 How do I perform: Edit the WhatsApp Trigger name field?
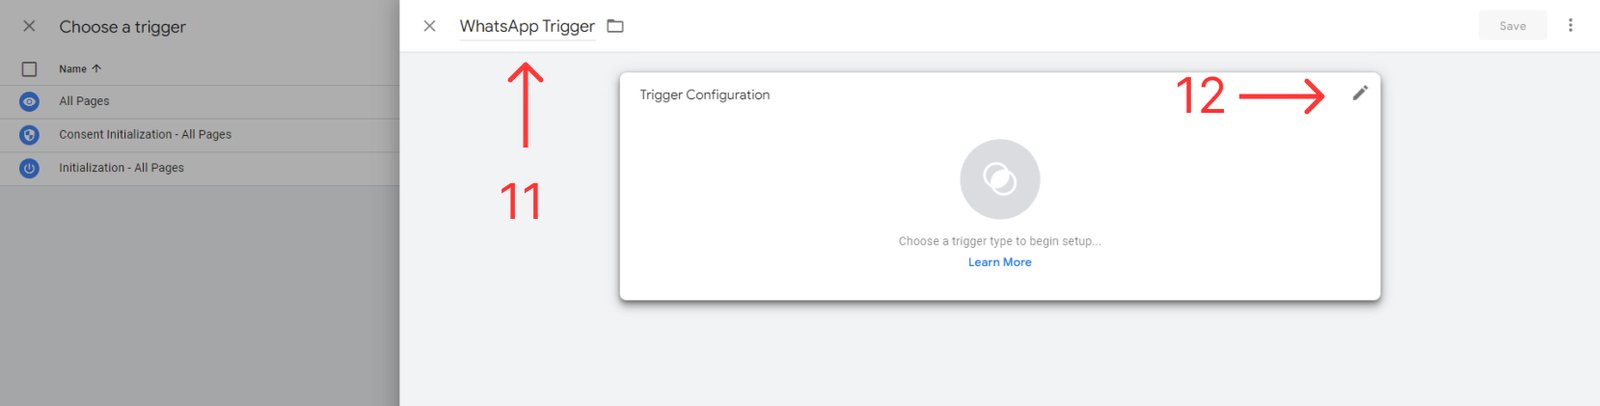click(x=527, y=26)
